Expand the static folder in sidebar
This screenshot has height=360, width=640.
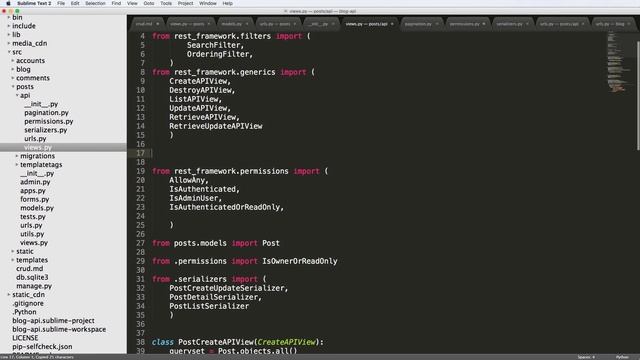(x=13, y=251)
